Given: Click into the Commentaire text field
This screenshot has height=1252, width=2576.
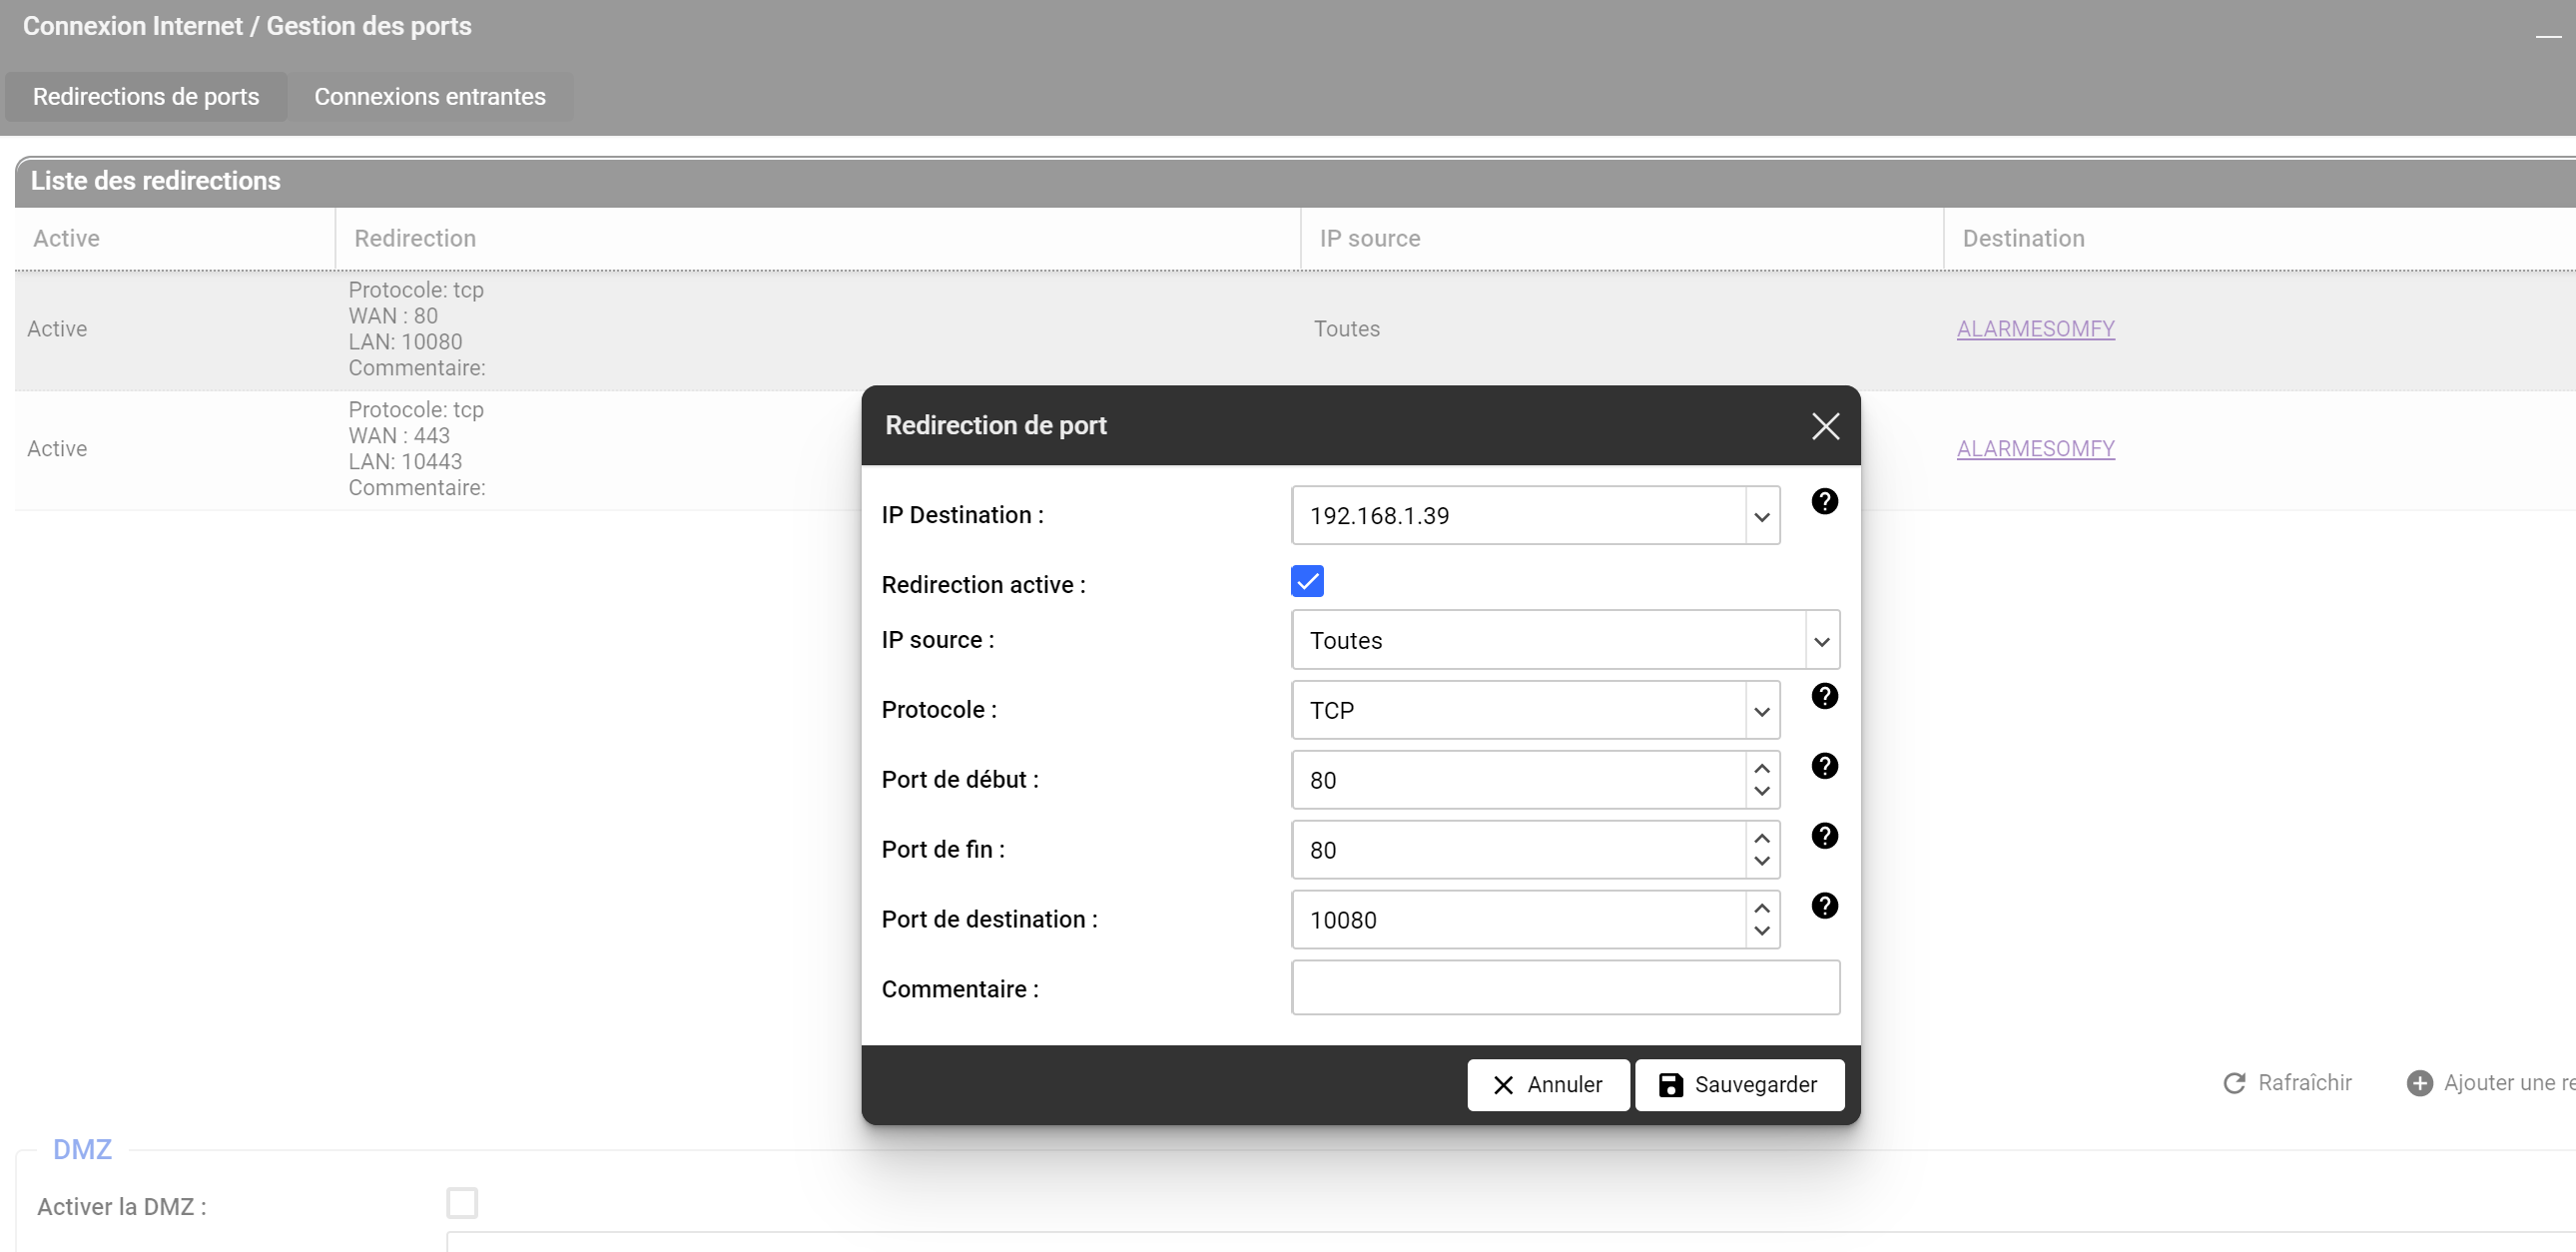Looking at the screenshot, I should (1564, 988).
